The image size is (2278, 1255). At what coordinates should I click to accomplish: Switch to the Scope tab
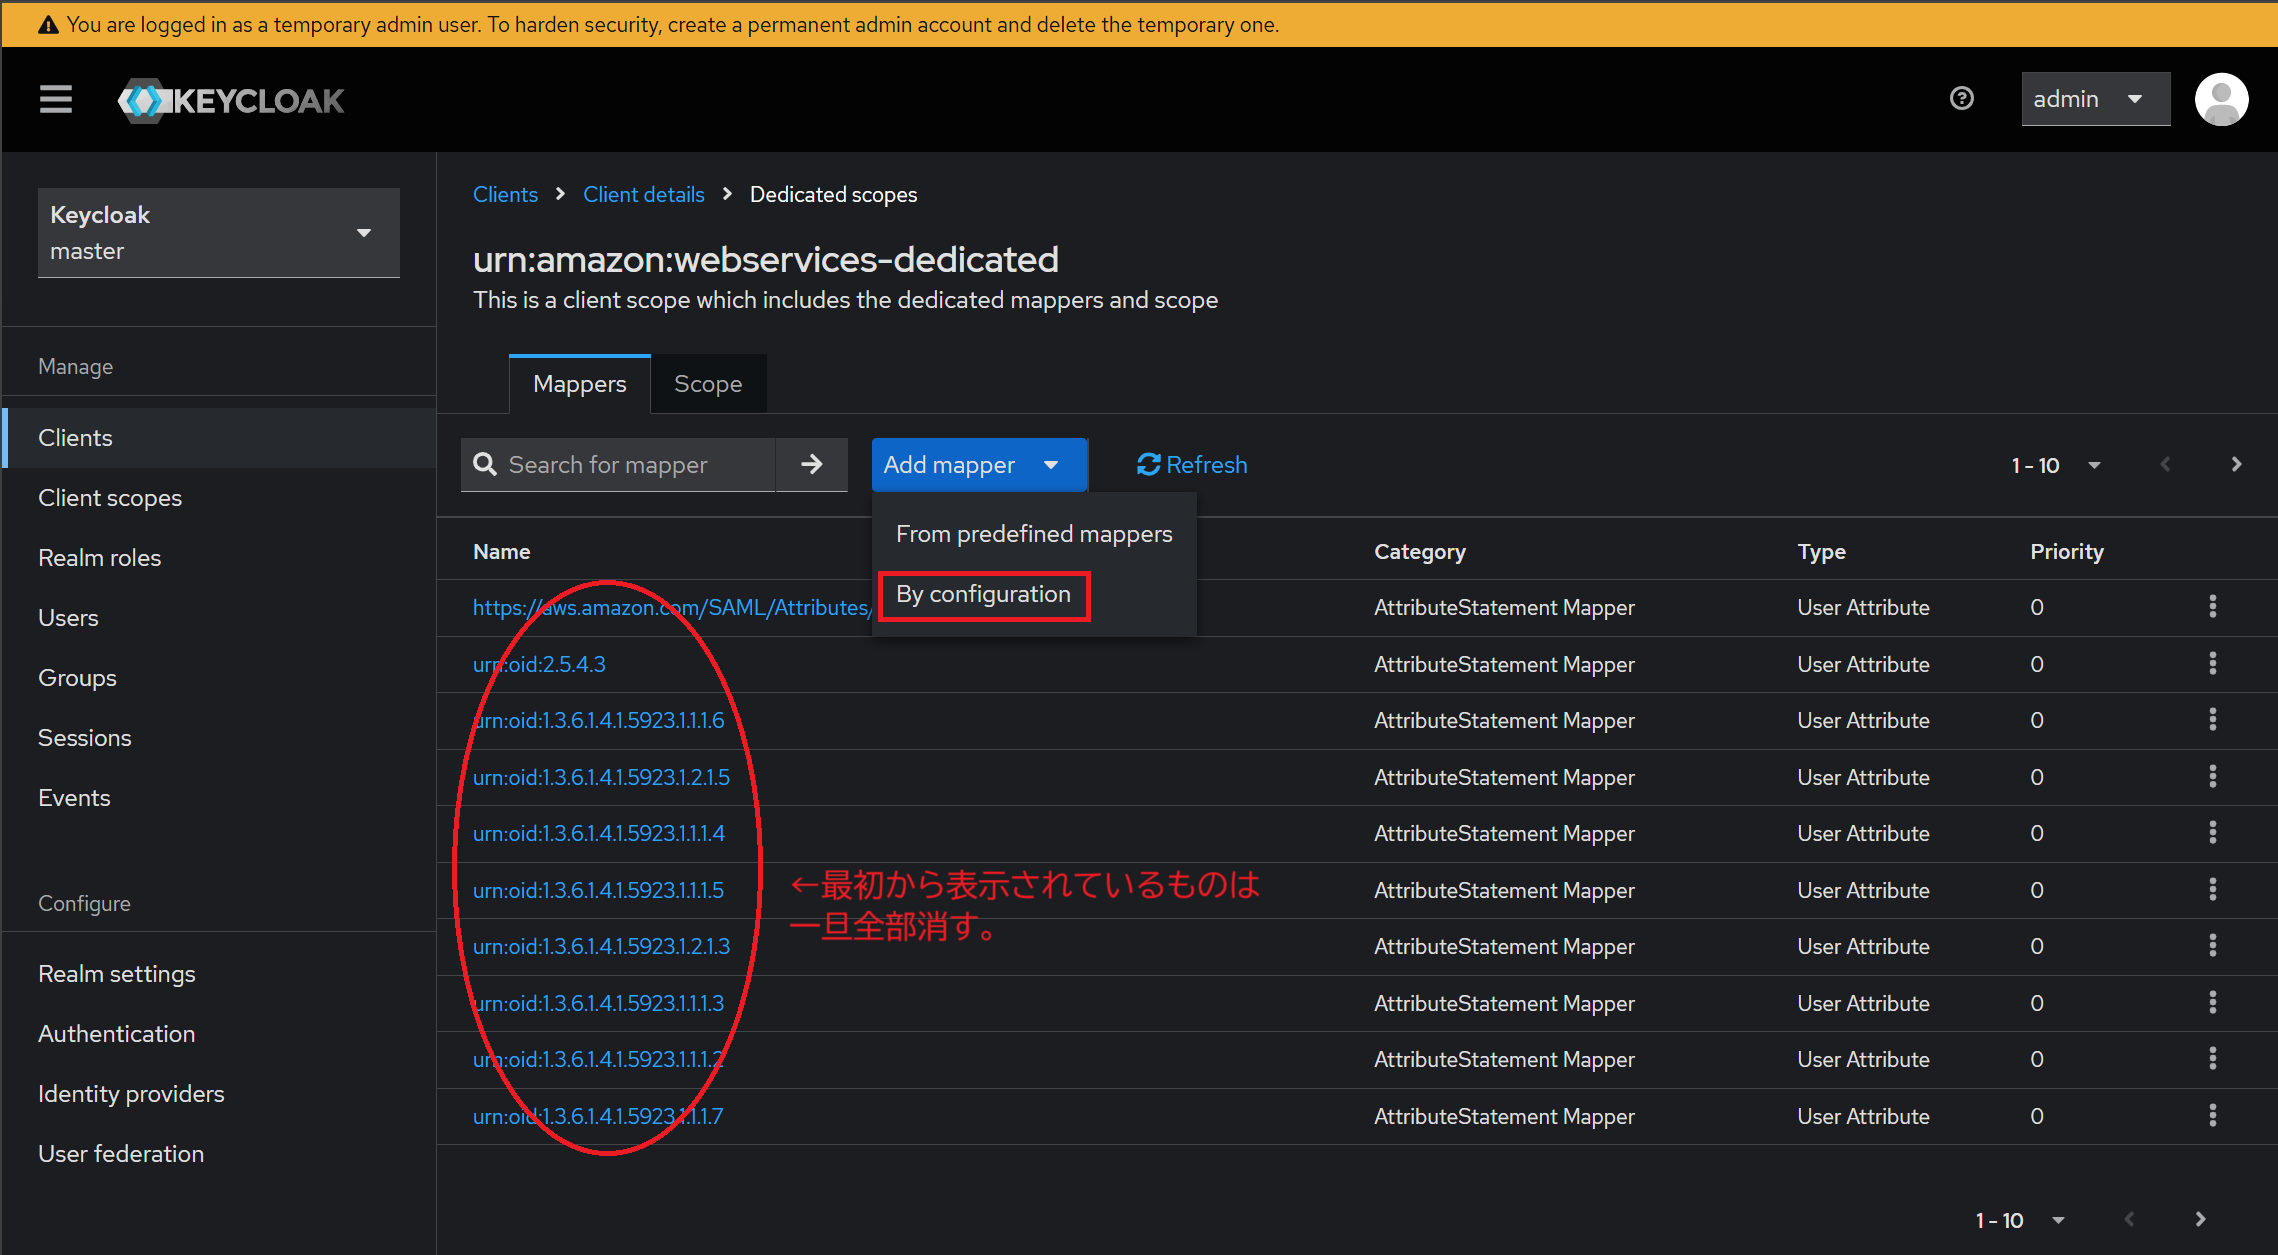pyautogui.click(x=707, y=384)
